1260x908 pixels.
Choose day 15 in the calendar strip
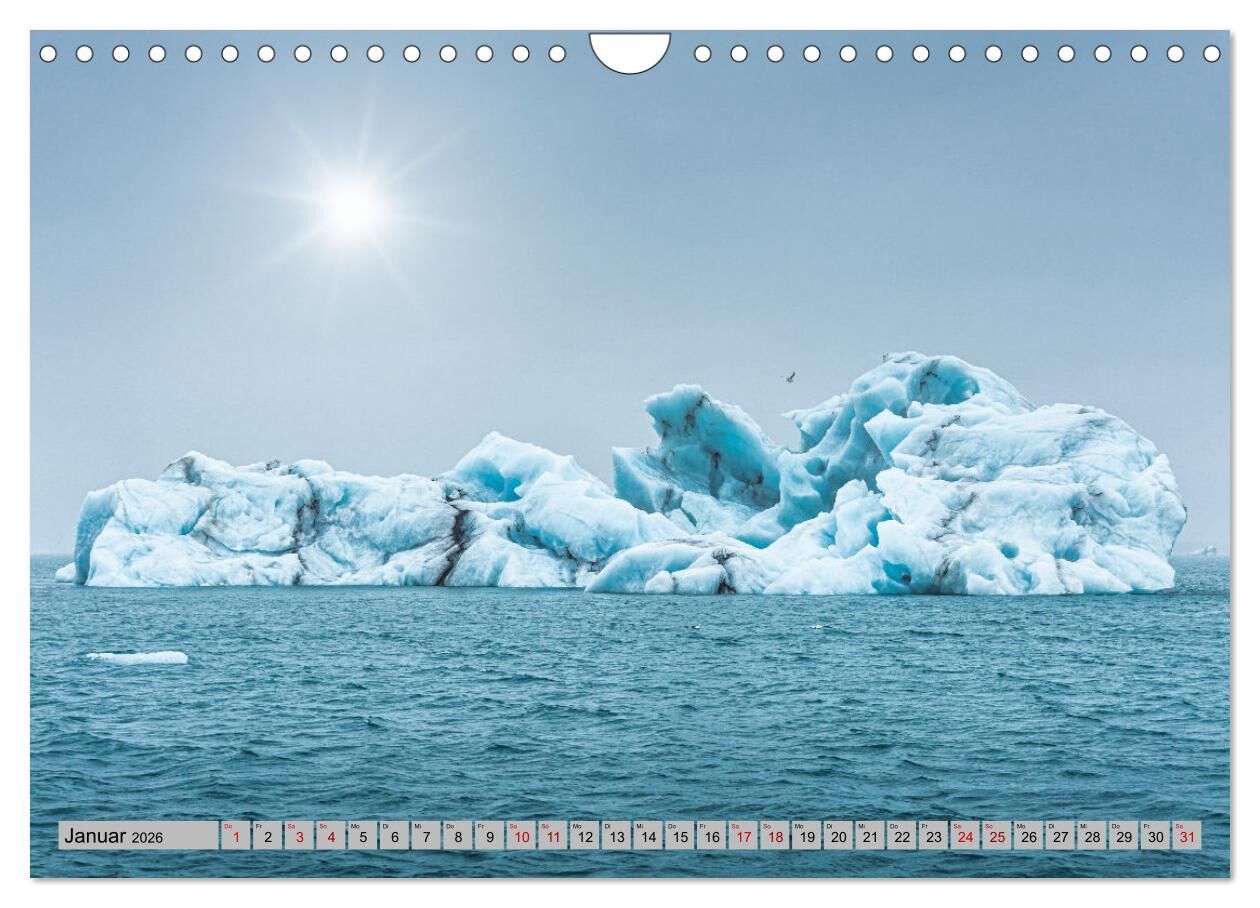point(680,836)
